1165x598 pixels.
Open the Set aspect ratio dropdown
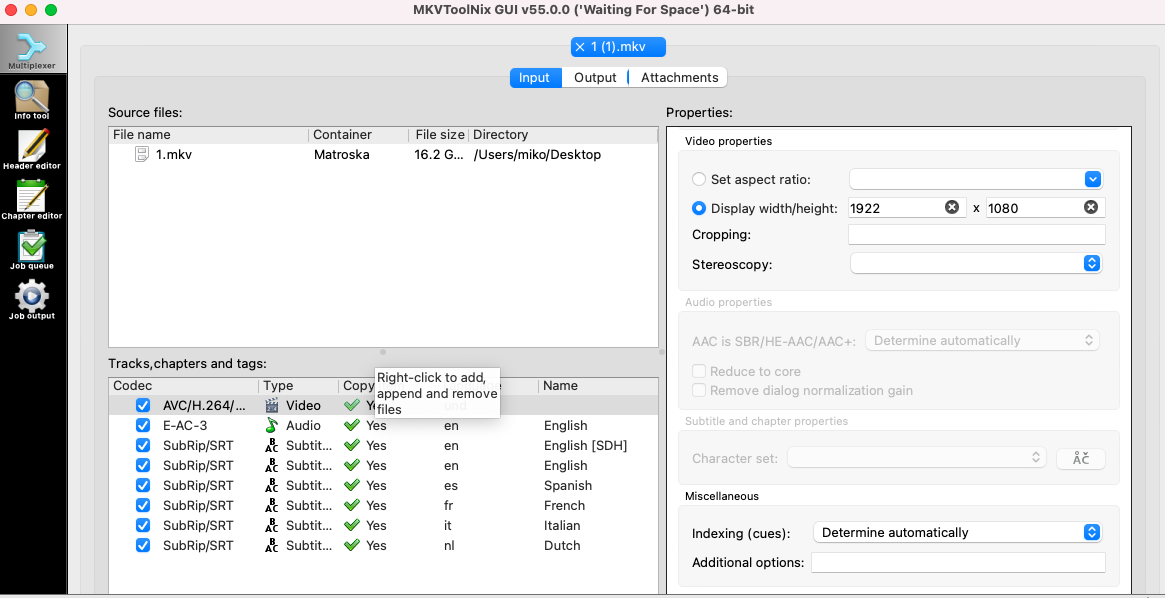[x=976, y=179]
